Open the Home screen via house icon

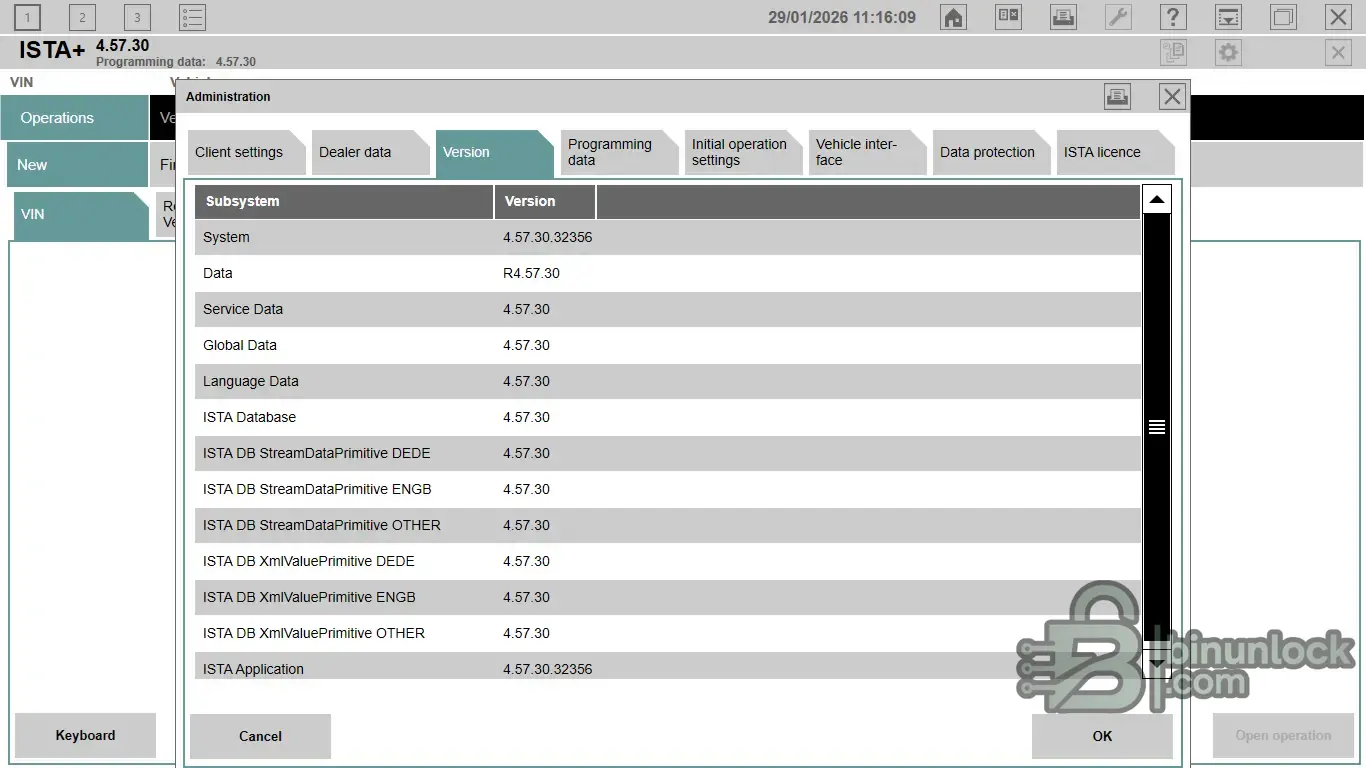coord(953,17)
